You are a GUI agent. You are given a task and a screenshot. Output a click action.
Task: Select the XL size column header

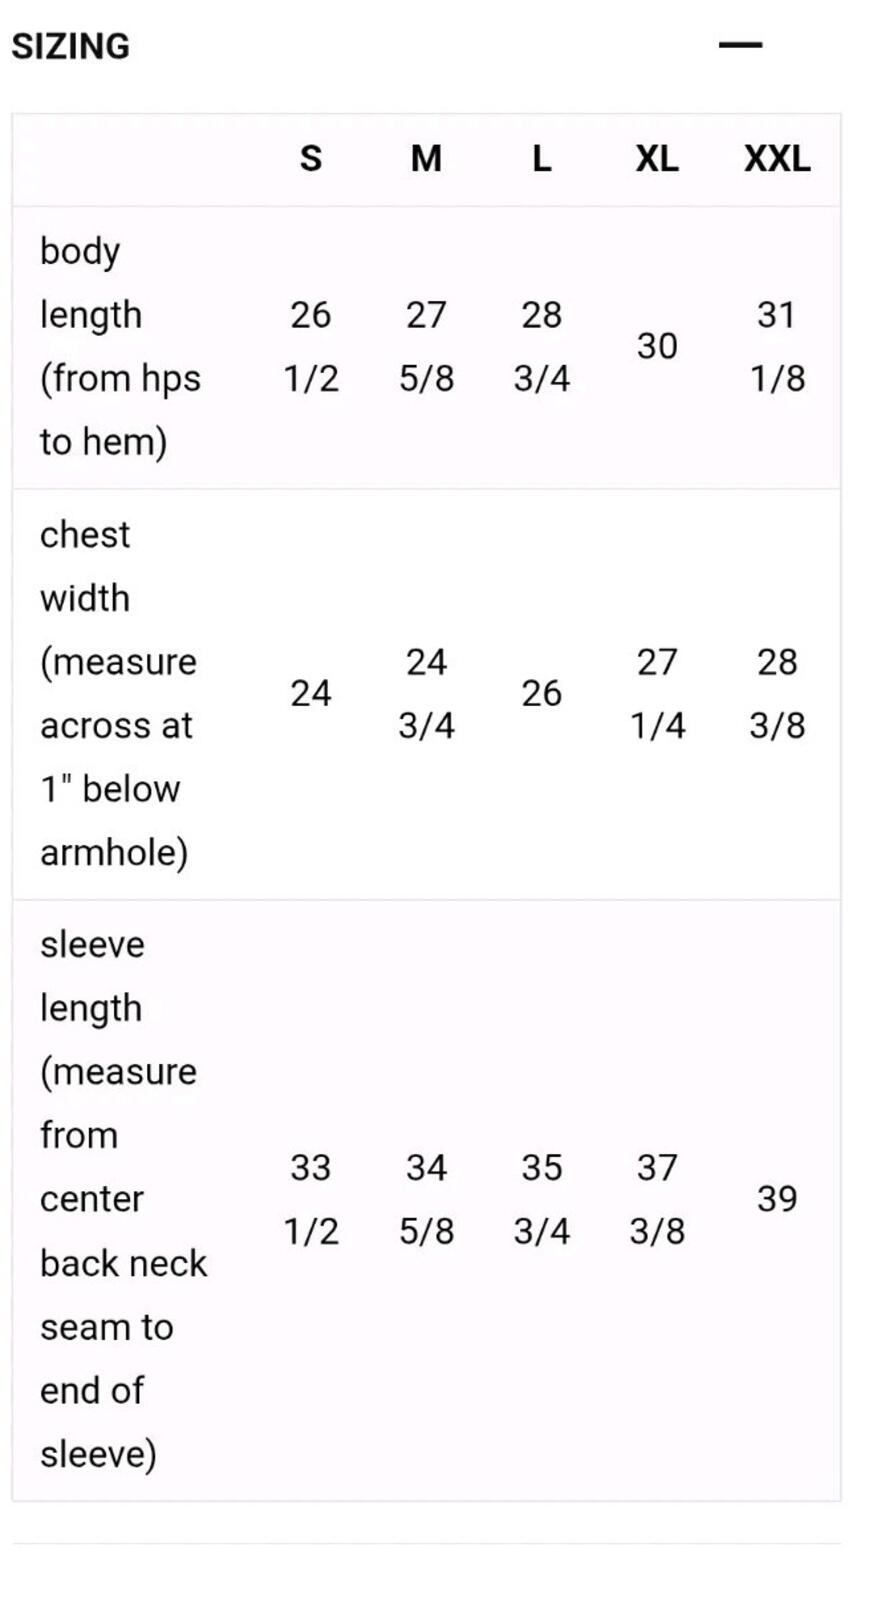657,158
